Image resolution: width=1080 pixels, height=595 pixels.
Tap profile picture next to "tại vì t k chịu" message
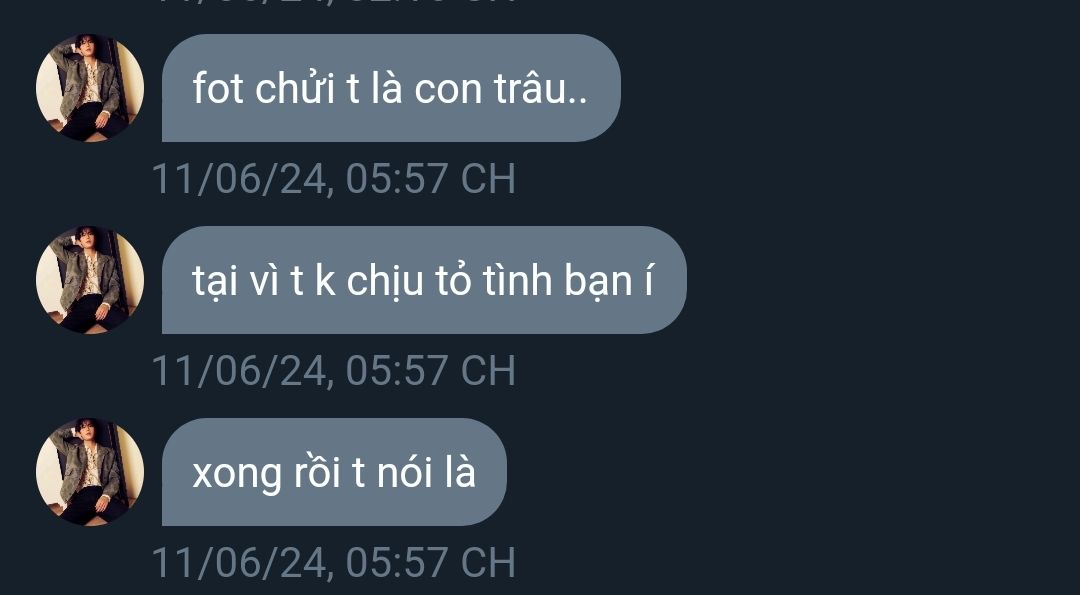pyautogui.click(x=90, y=280)
